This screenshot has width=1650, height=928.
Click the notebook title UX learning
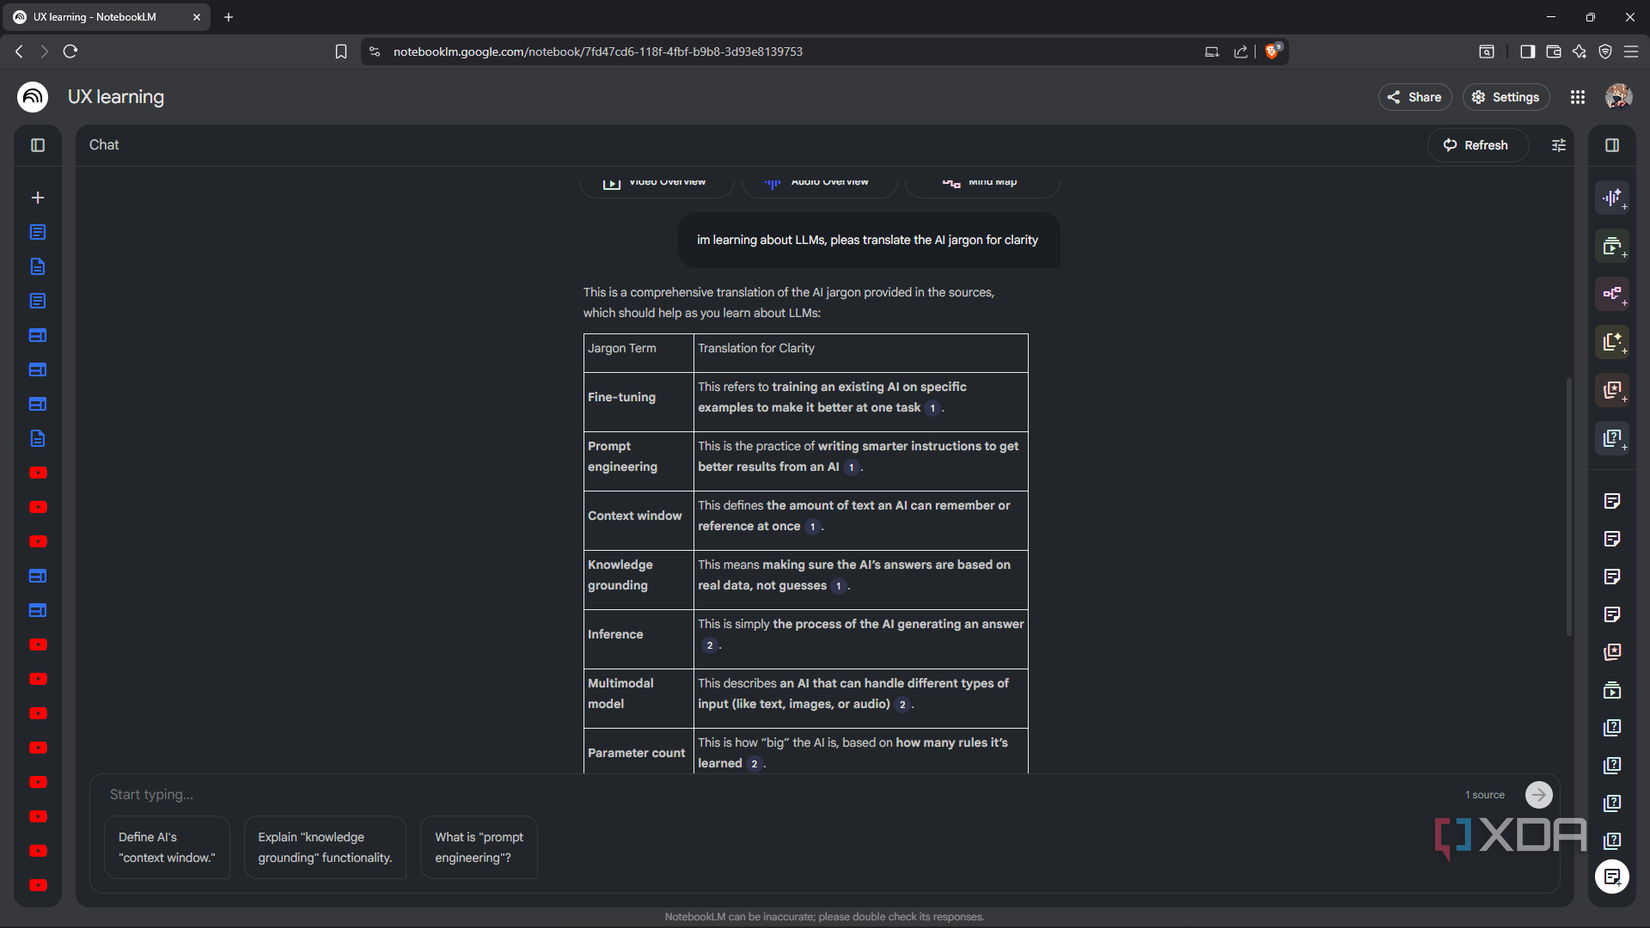pos(116,97)
